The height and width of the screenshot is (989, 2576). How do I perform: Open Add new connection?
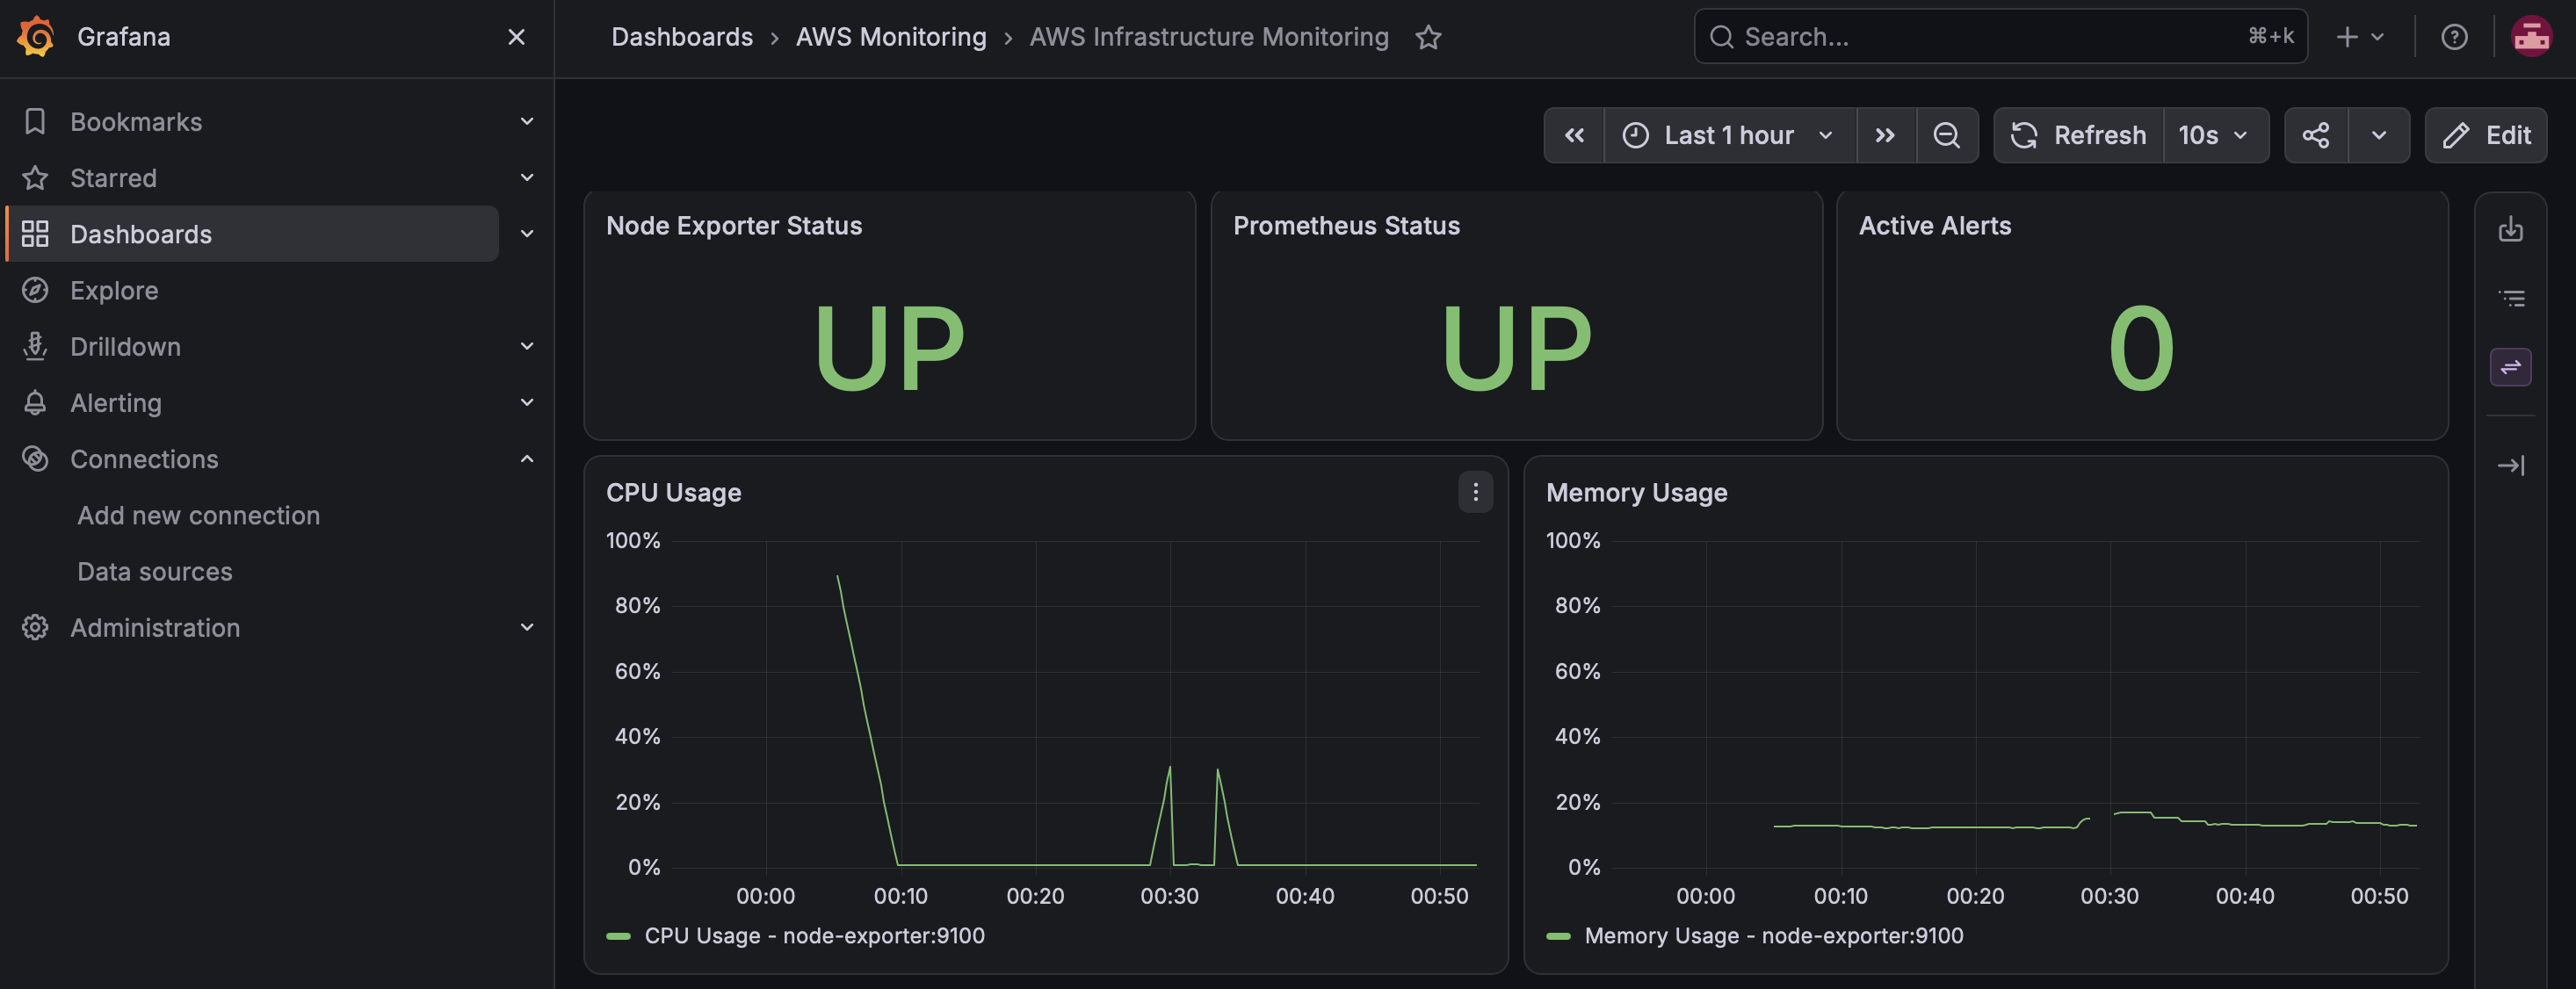pyautogui.click(x=198, y=515)
